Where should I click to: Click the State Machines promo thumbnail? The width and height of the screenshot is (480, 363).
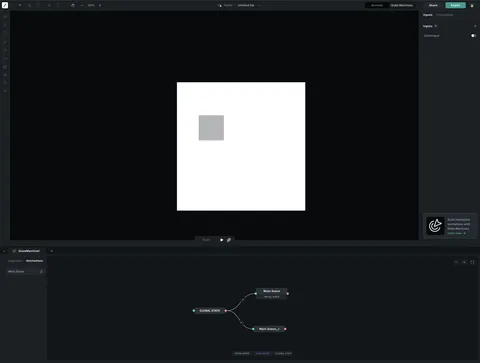tap(435, 226)
